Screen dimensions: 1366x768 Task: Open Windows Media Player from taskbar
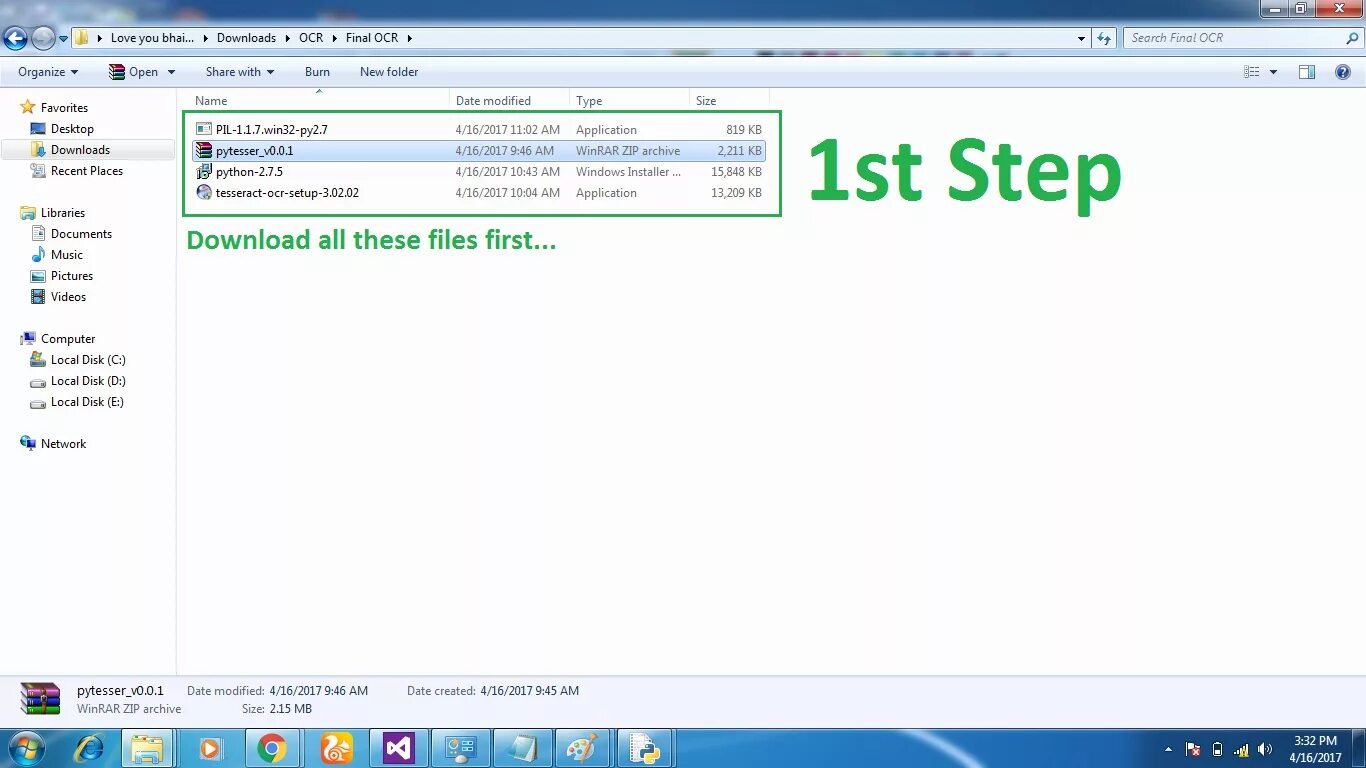point(210,748)
